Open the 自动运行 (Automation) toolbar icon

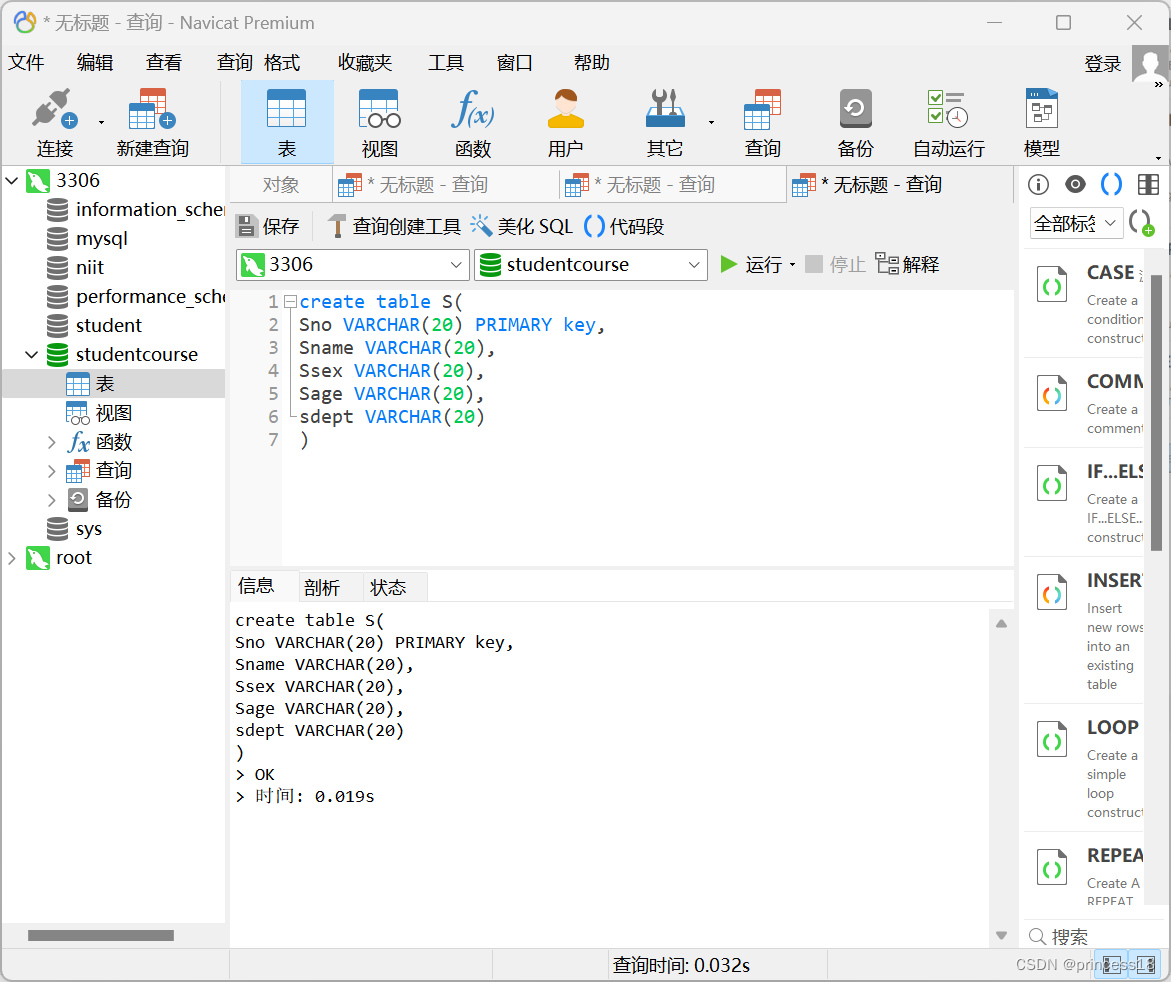[946, 120]
